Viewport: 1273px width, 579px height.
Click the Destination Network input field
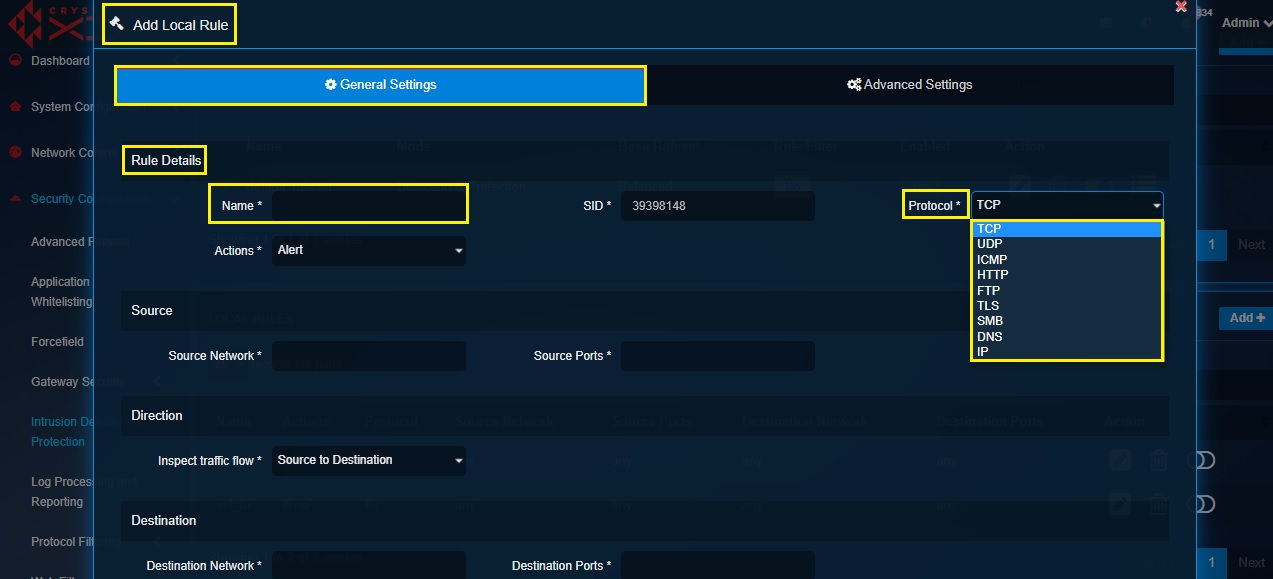click(369, 566)
